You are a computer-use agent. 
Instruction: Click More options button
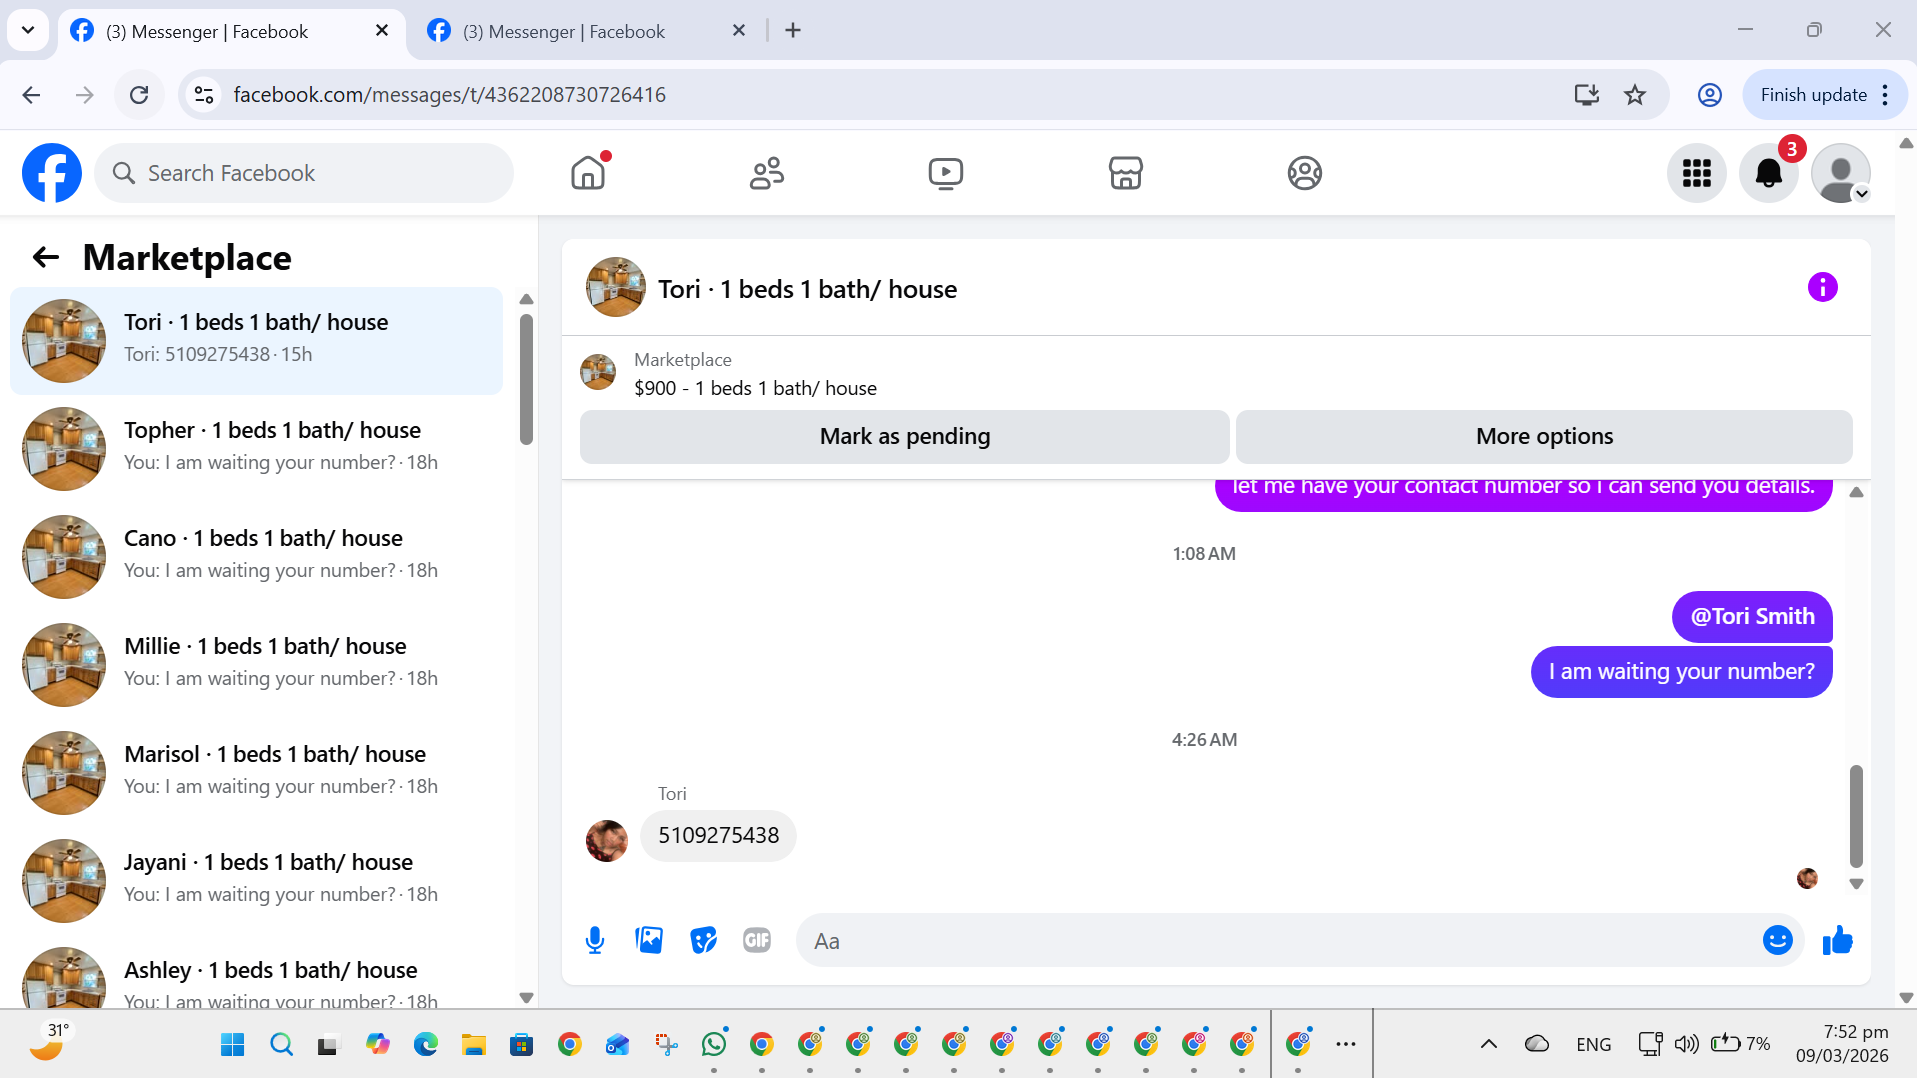coord(1544,436)
